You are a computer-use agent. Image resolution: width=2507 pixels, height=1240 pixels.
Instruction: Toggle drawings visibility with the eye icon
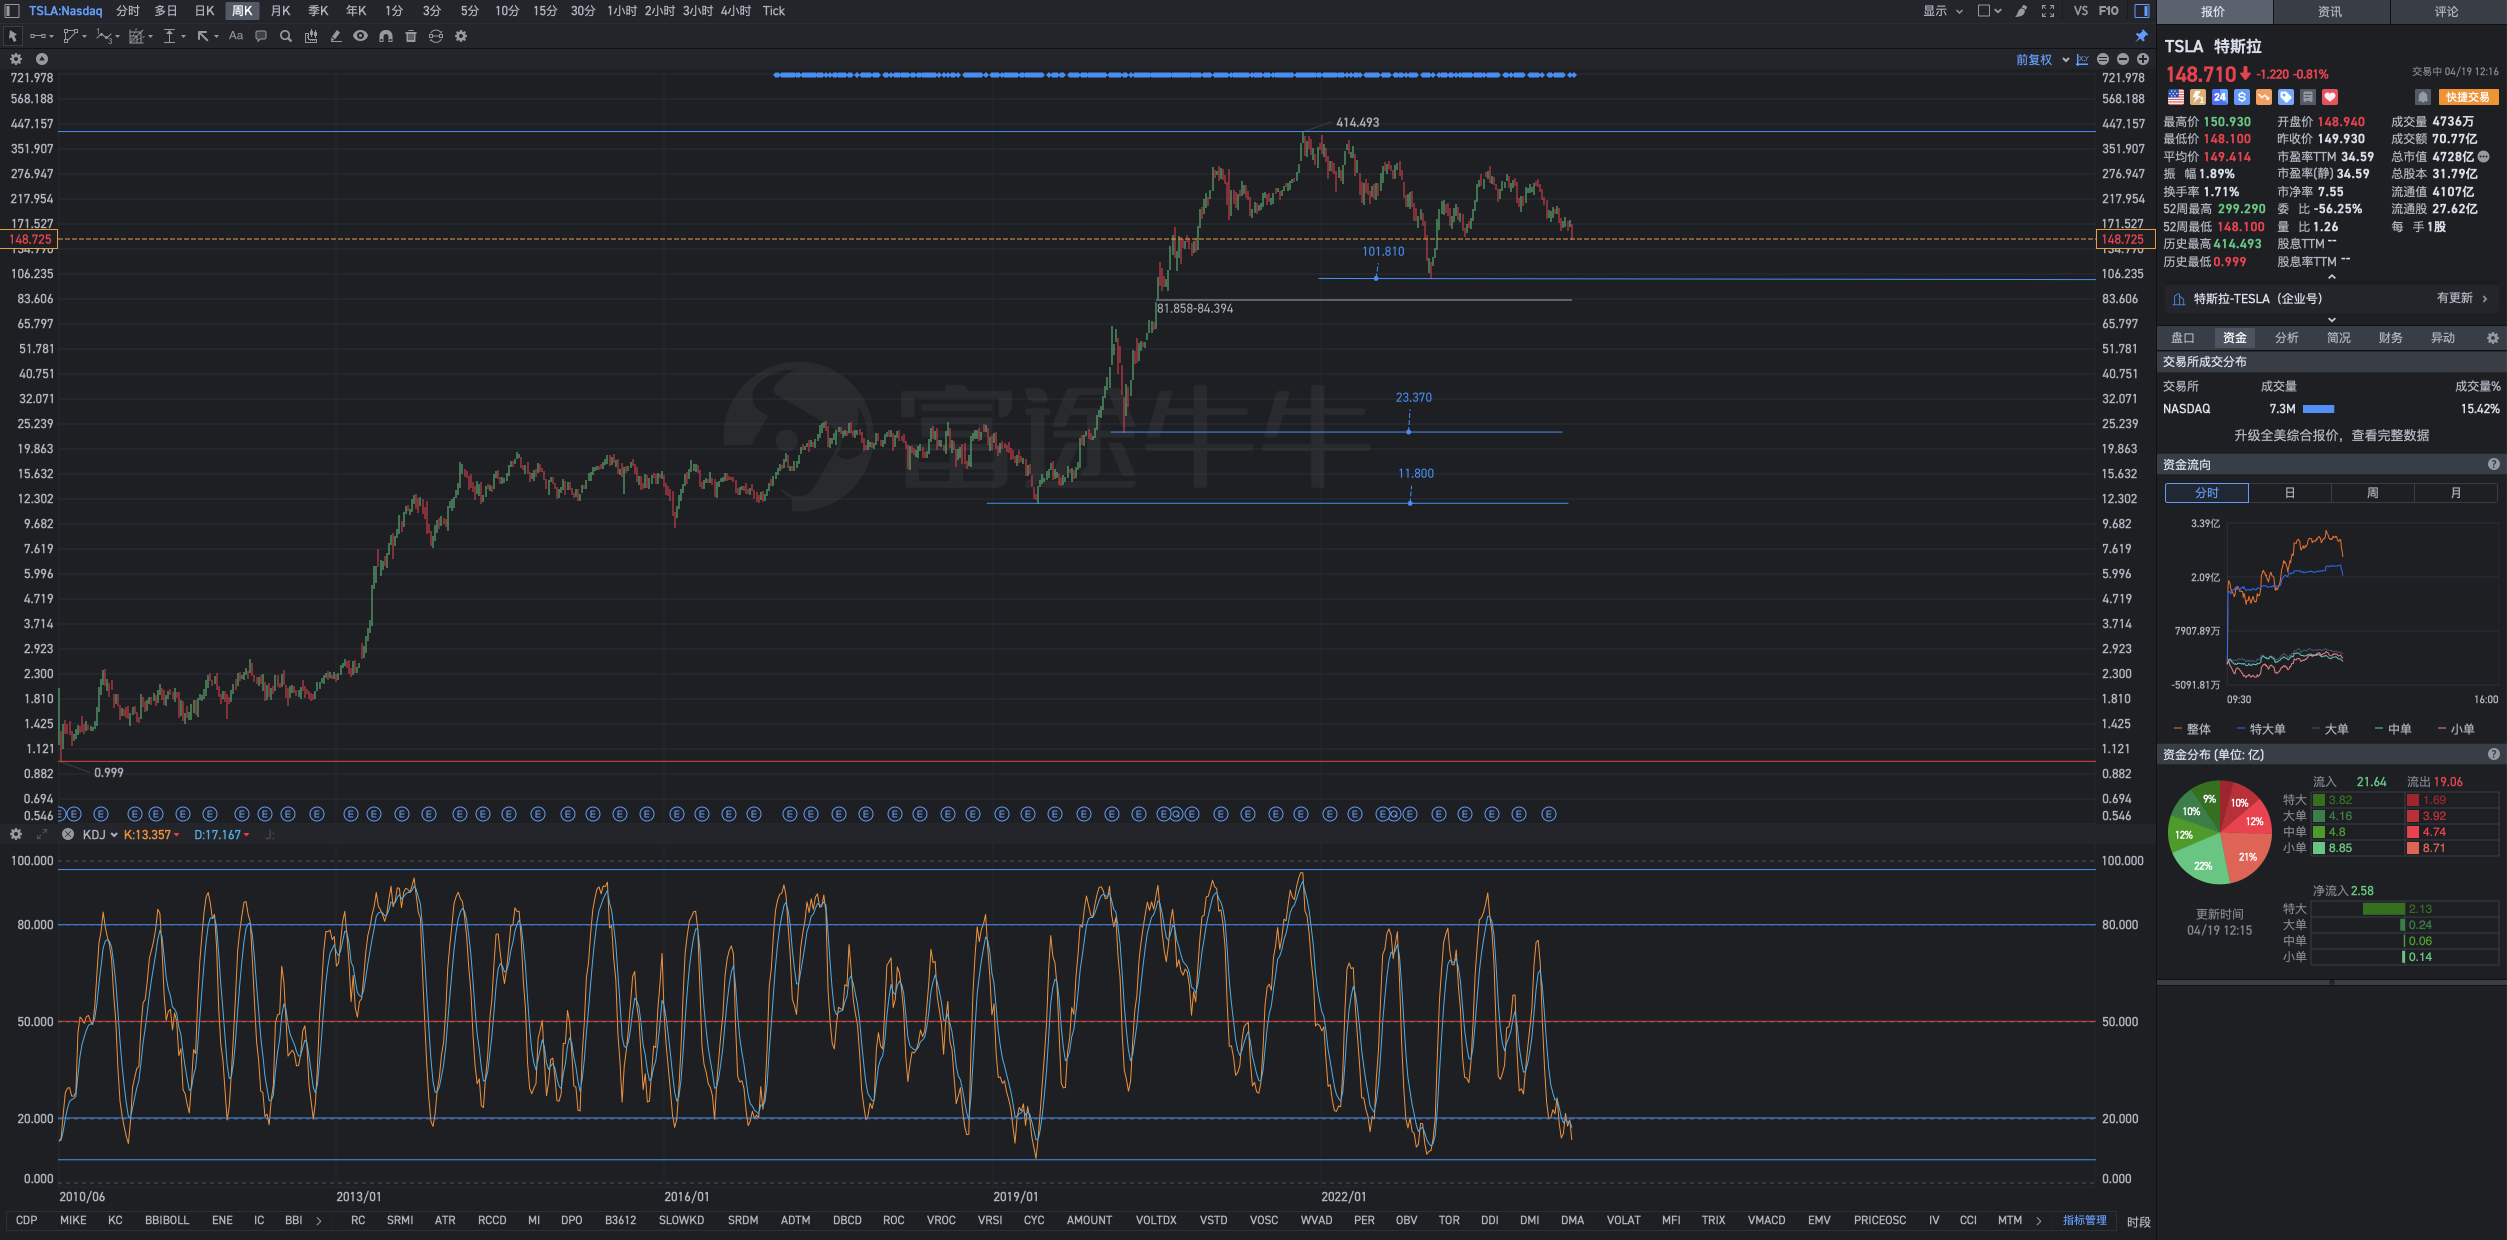click(x=361, y=36)
